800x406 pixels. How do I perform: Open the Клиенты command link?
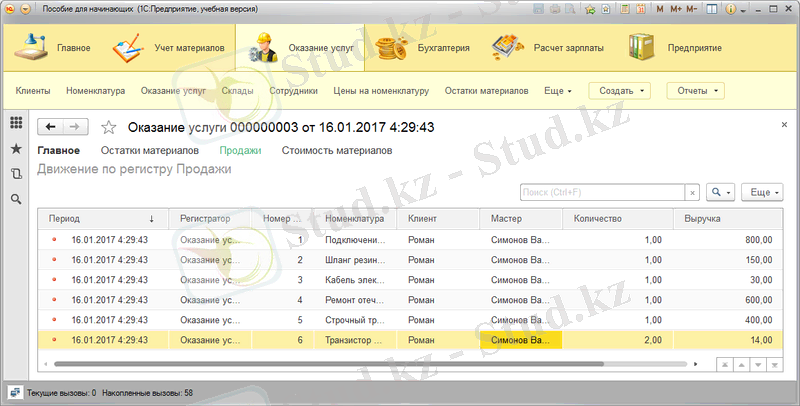[x=33, y=91]
